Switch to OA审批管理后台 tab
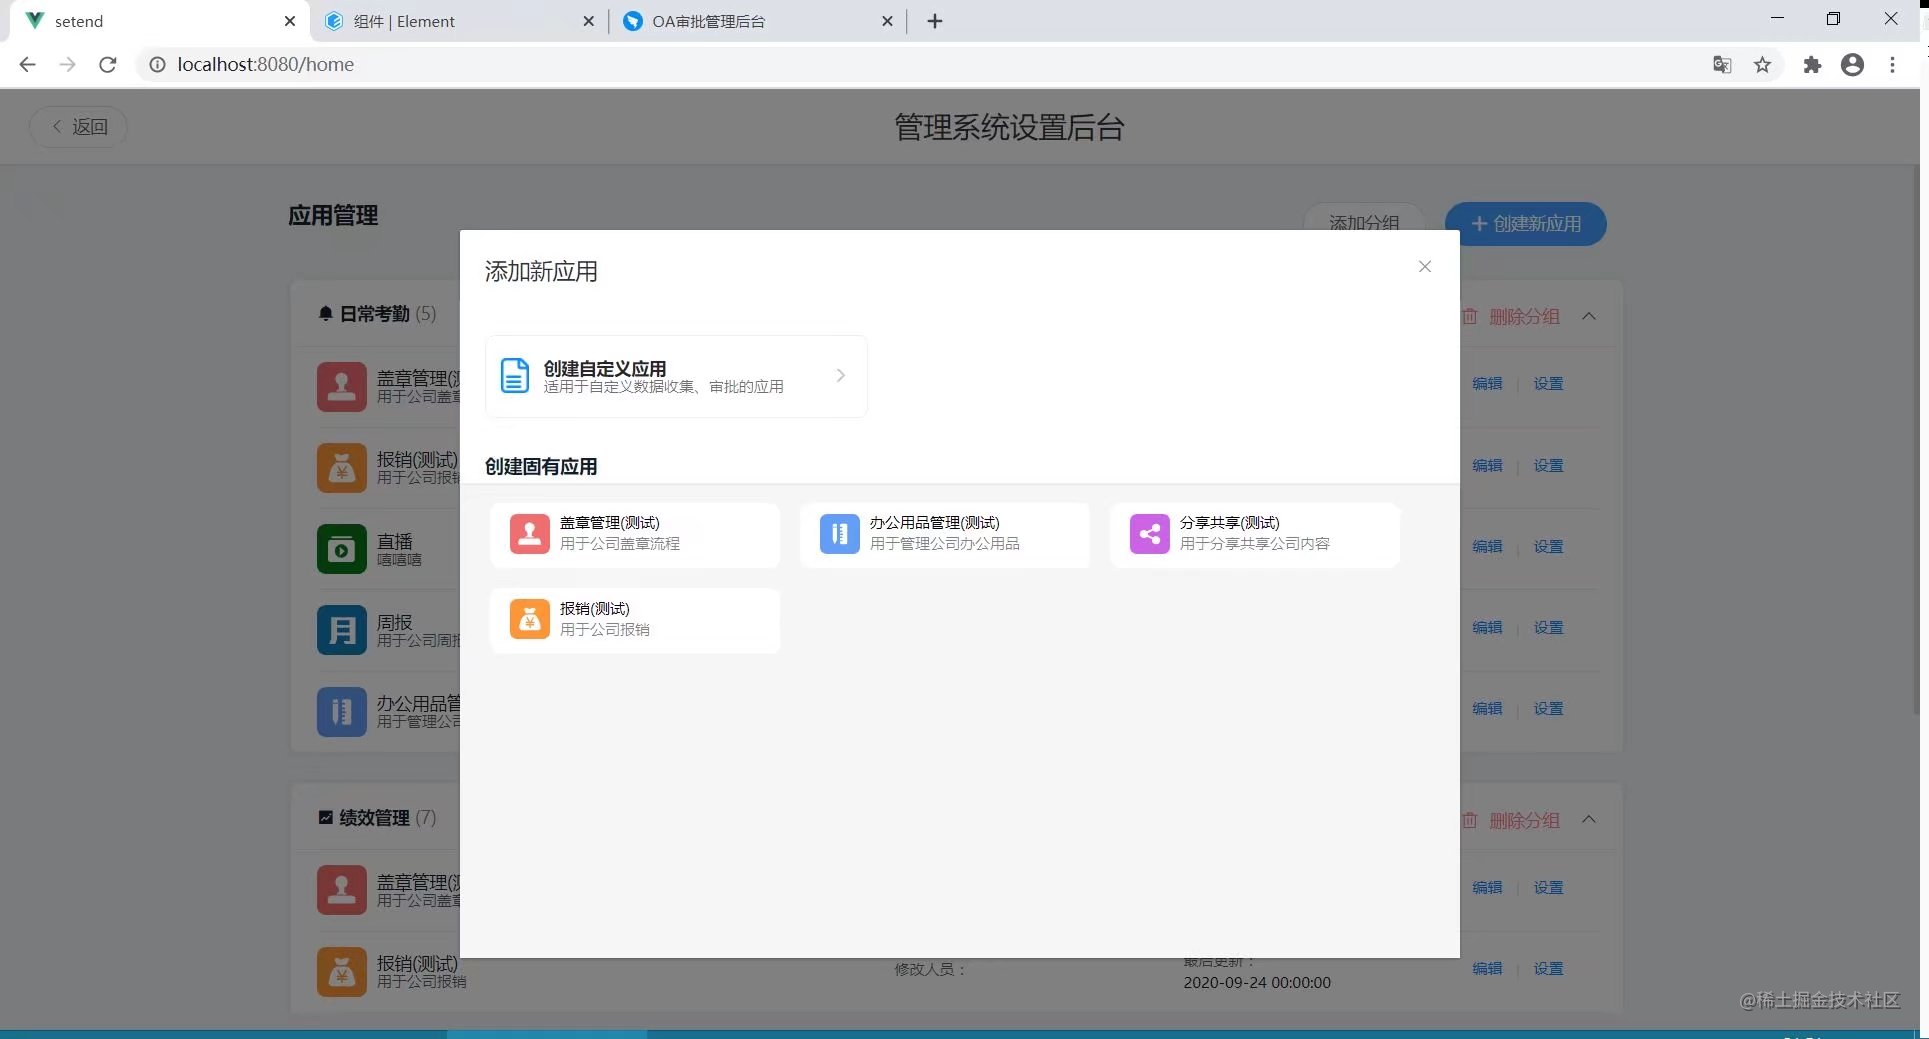Screen dimensions: 1929x1039 (x=758, y=21)
